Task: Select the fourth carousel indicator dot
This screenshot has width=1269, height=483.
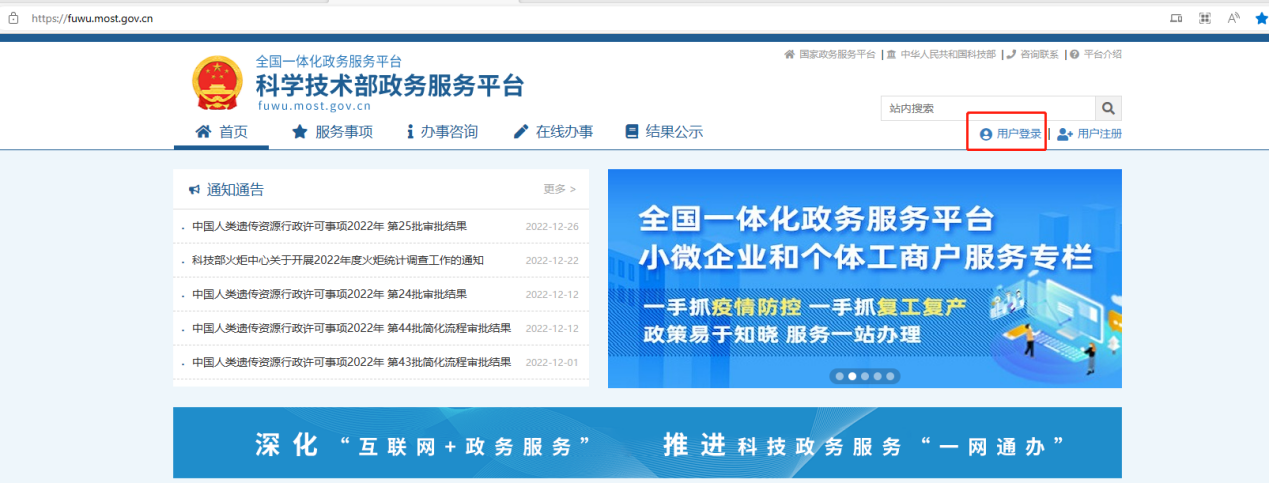Action: pos(878,377)
